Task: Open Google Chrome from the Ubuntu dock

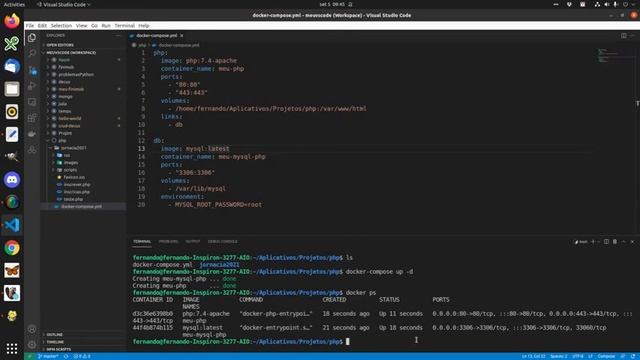Action: click(12, 248)
